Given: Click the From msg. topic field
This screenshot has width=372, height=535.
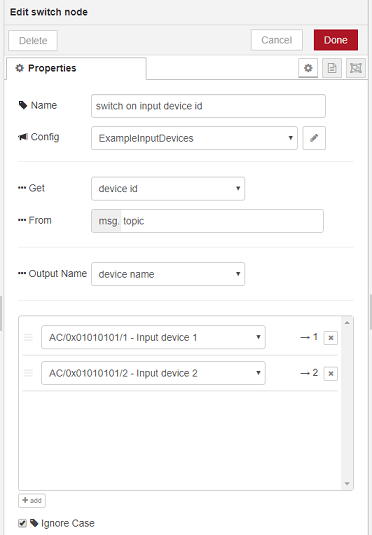Looking at the screenshot, I should pyautogui.click(x=207, y=221).
